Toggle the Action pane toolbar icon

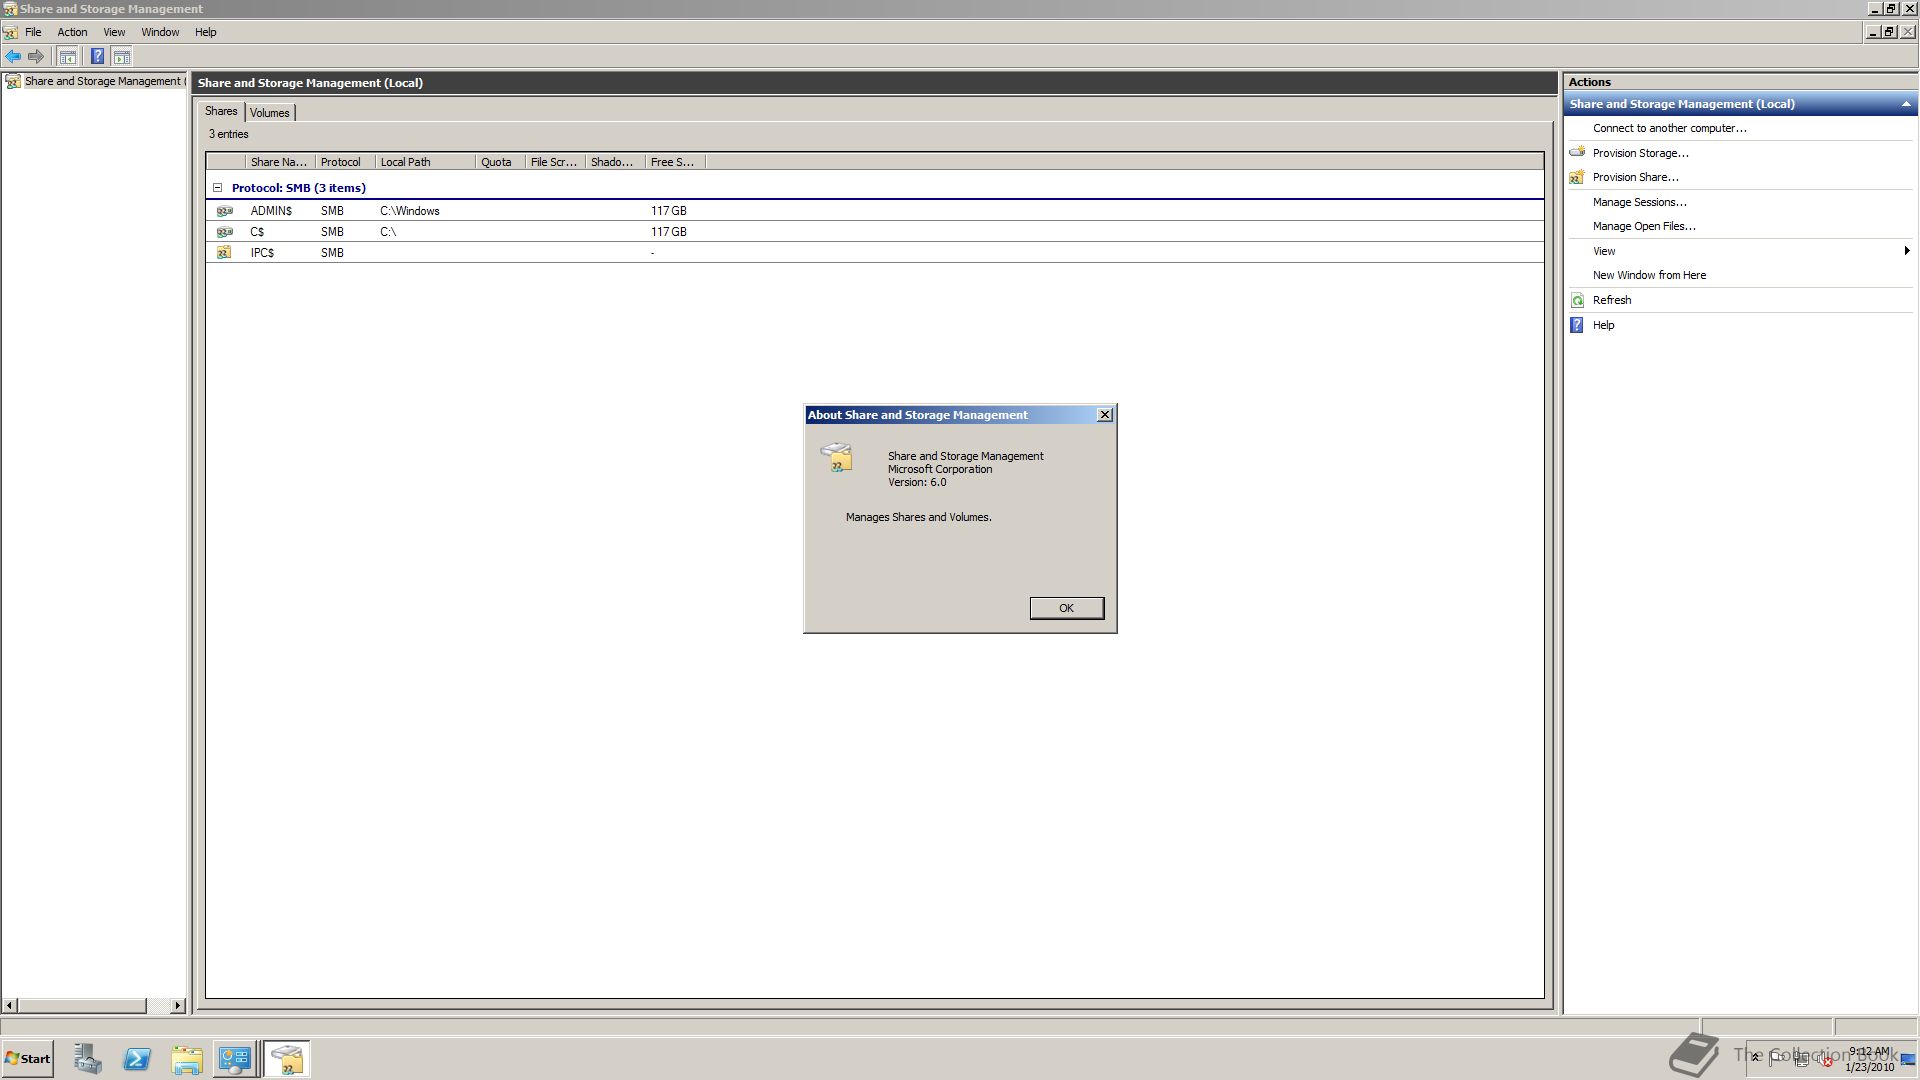[122, 57]
